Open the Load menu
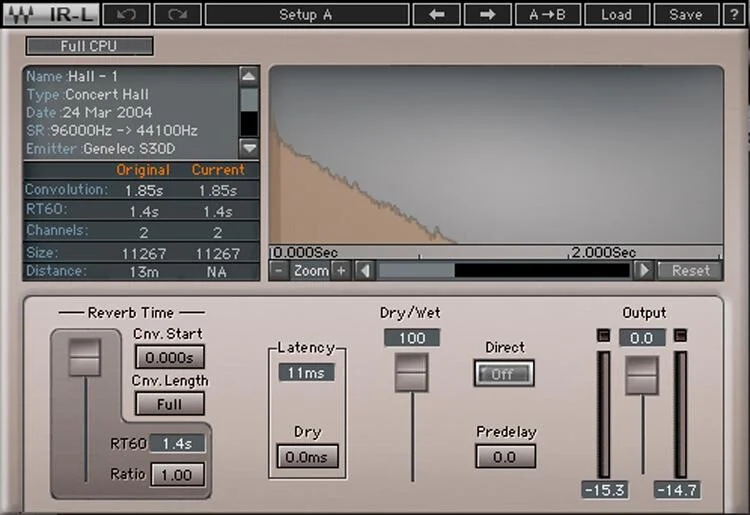Screen dimensions: 750x515 [617, 14]
